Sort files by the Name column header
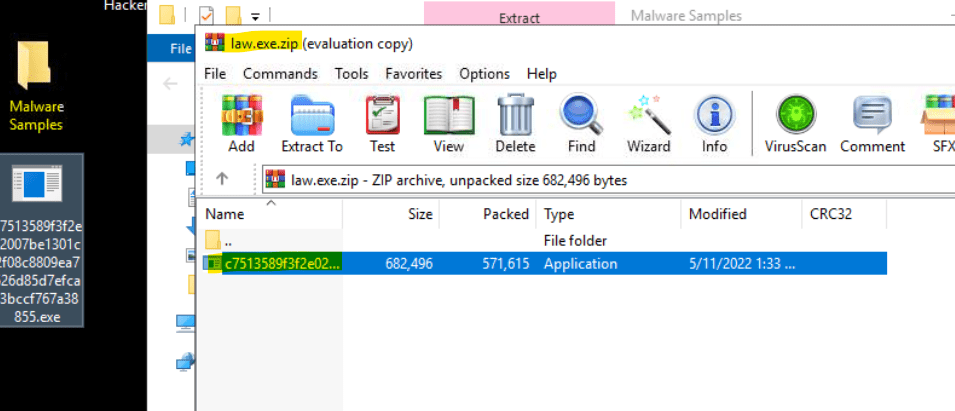 225,214
